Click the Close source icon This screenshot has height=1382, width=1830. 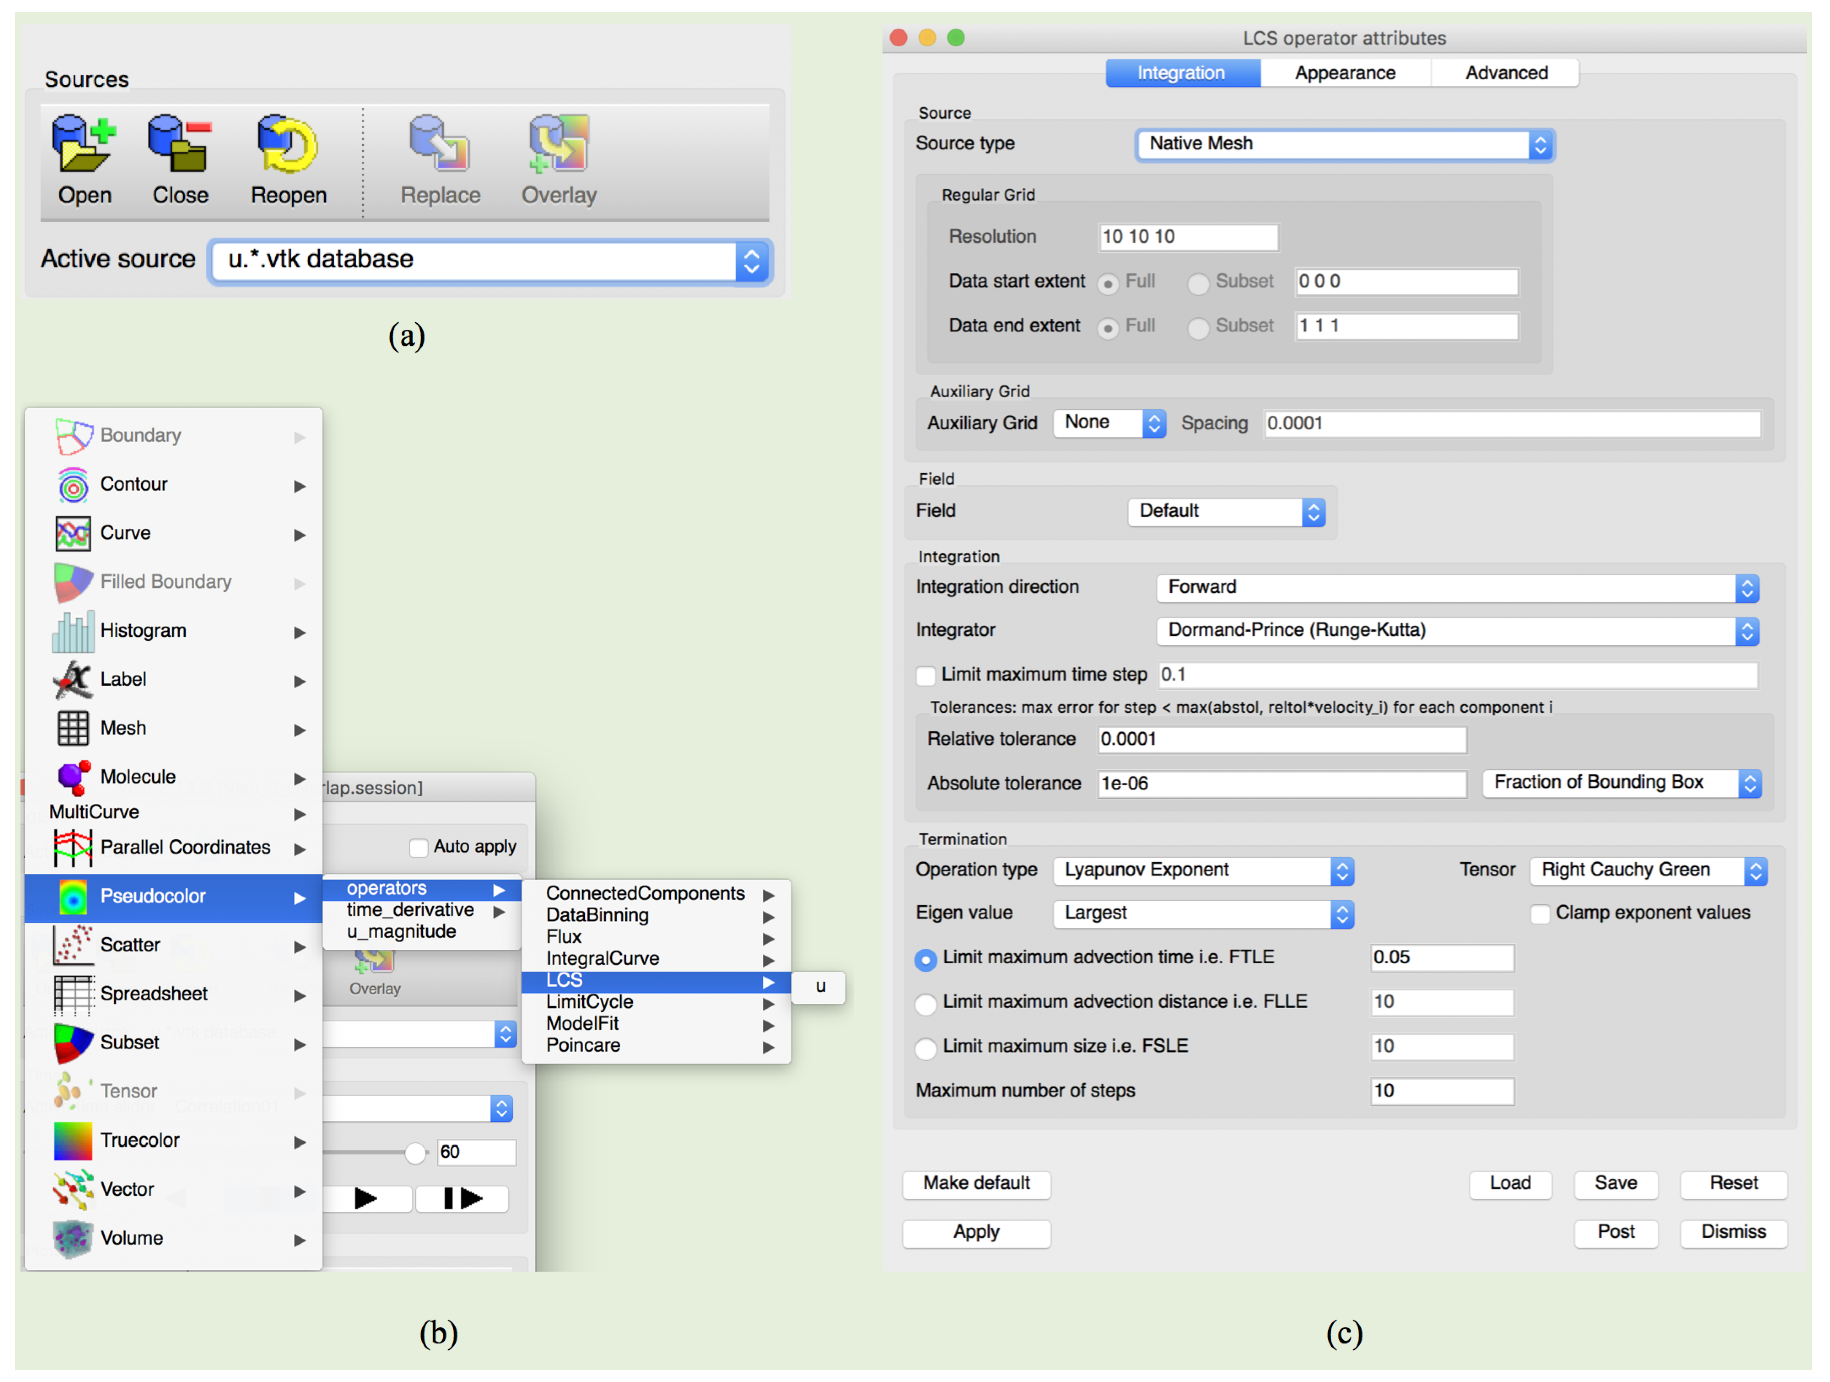(x=180, y=145)
